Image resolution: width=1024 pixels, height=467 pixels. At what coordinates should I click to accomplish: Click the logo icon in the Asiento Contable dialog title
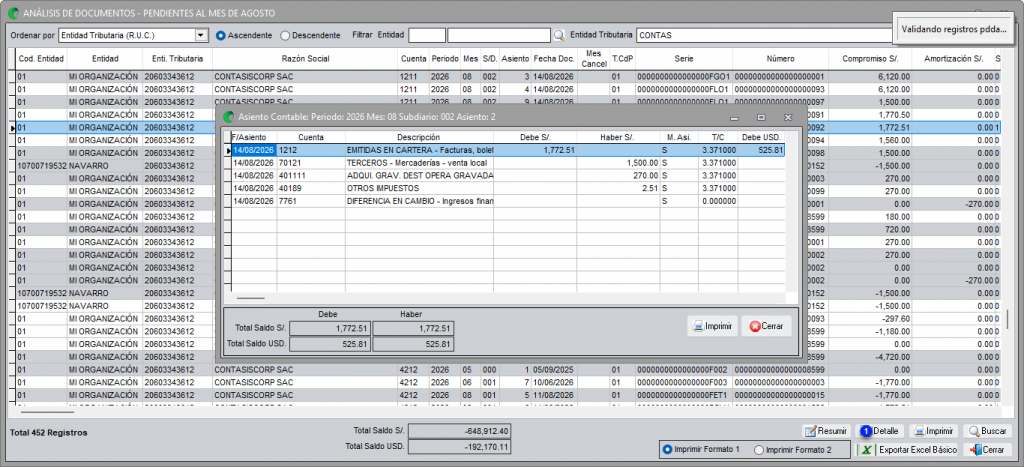tap(228, 117)
